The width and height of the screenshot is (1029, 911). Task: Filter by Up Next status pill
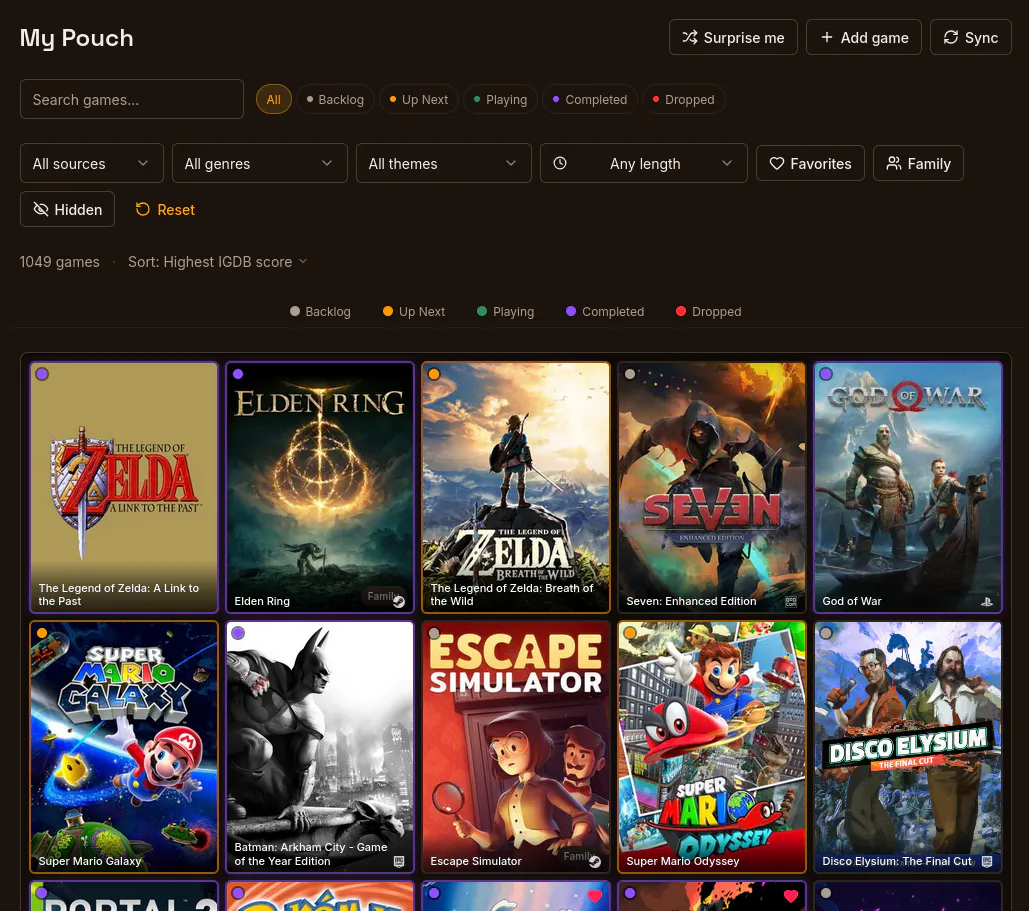419,100
